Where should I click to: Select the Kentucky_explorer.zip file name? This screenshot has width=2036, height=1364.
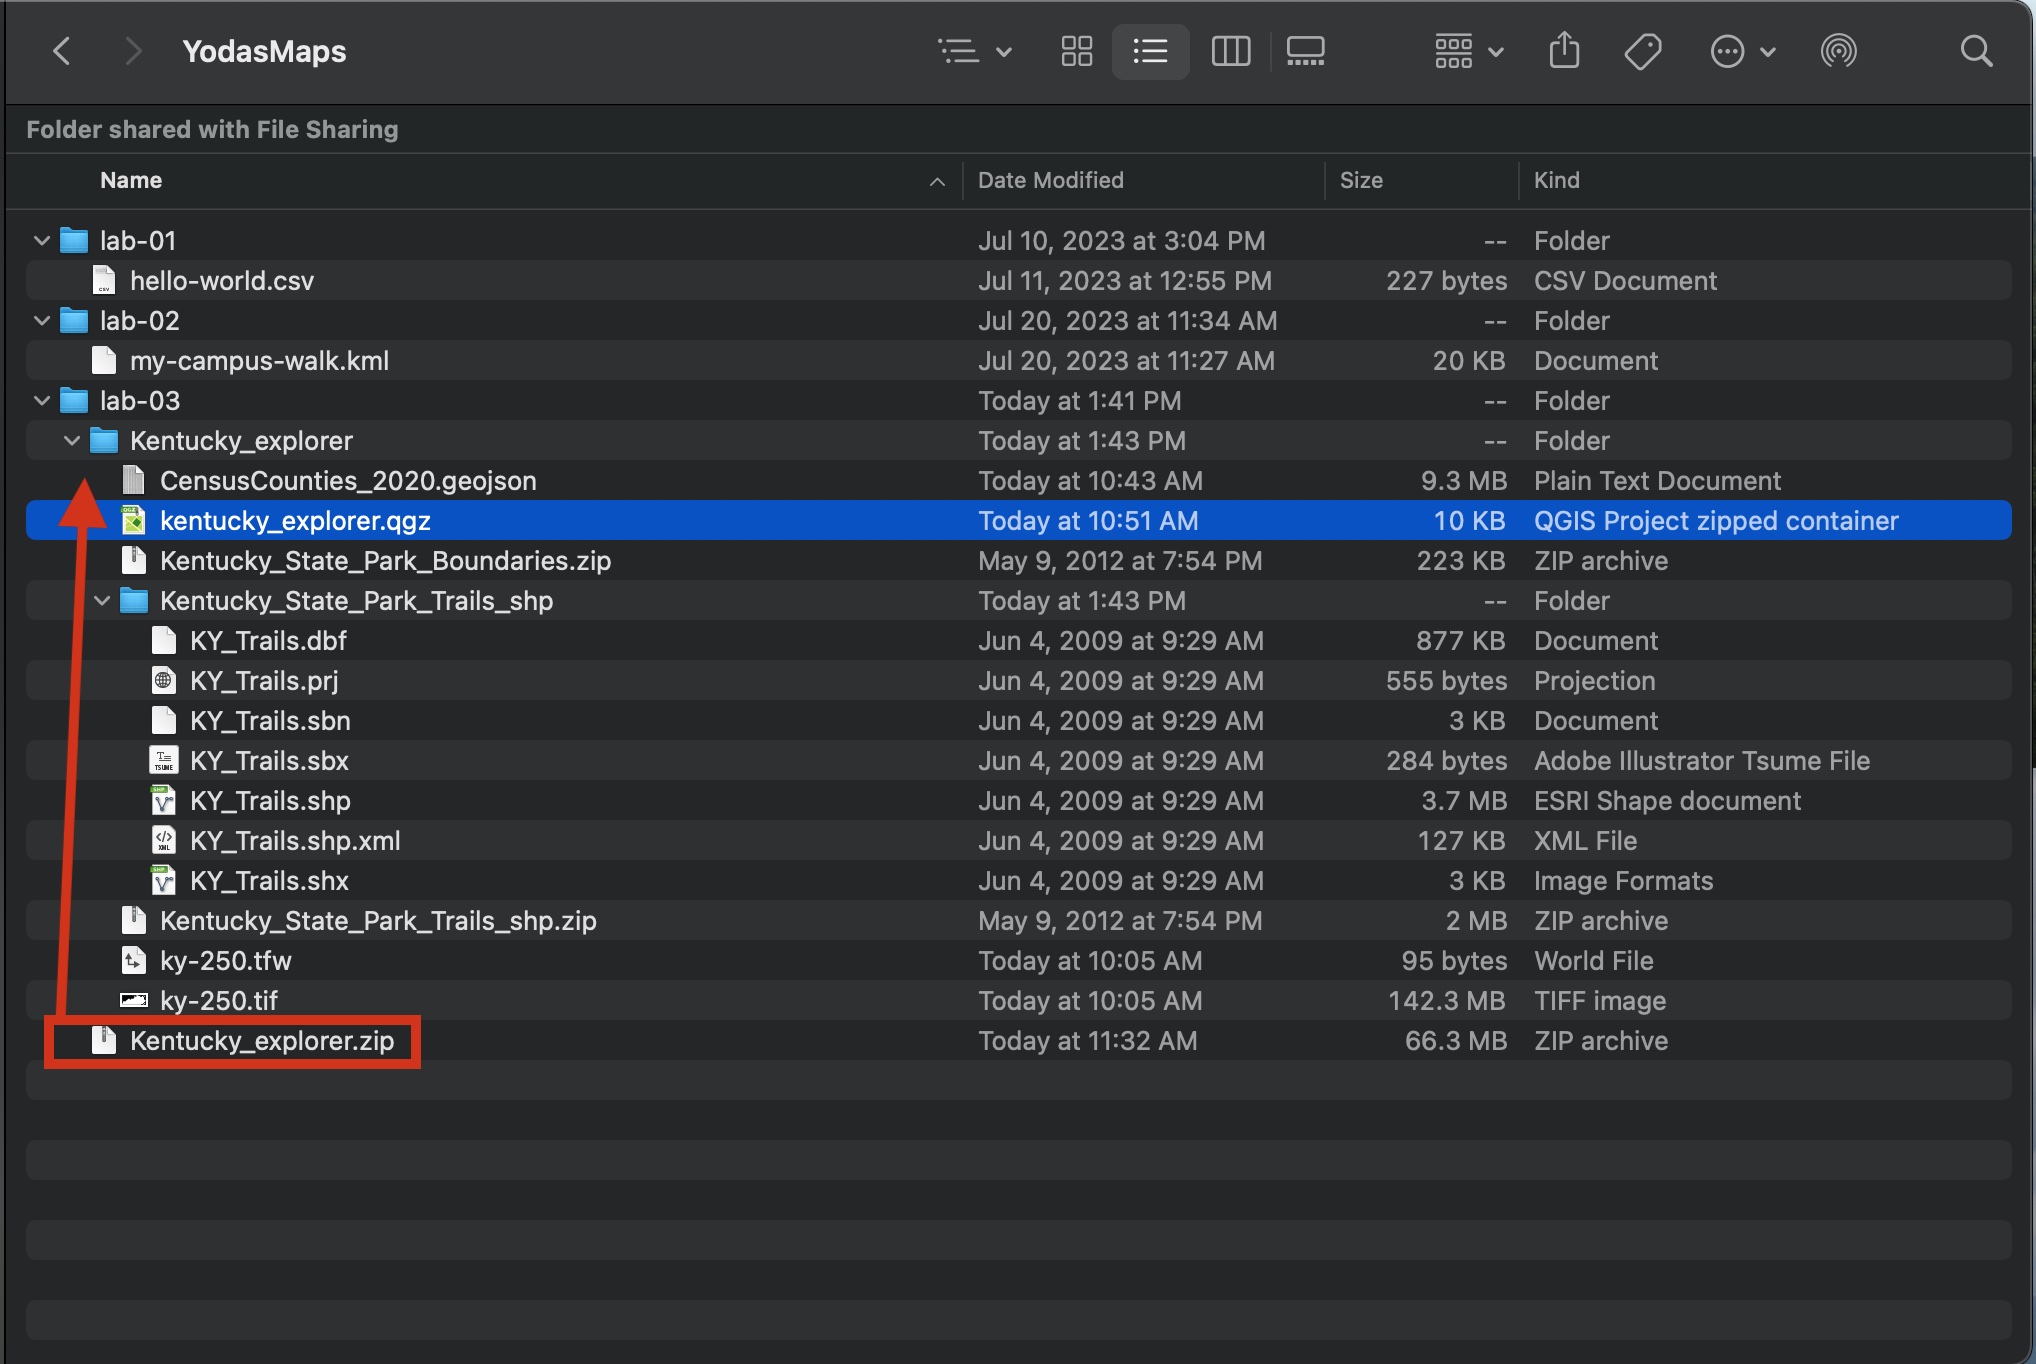click(262, 1041)
